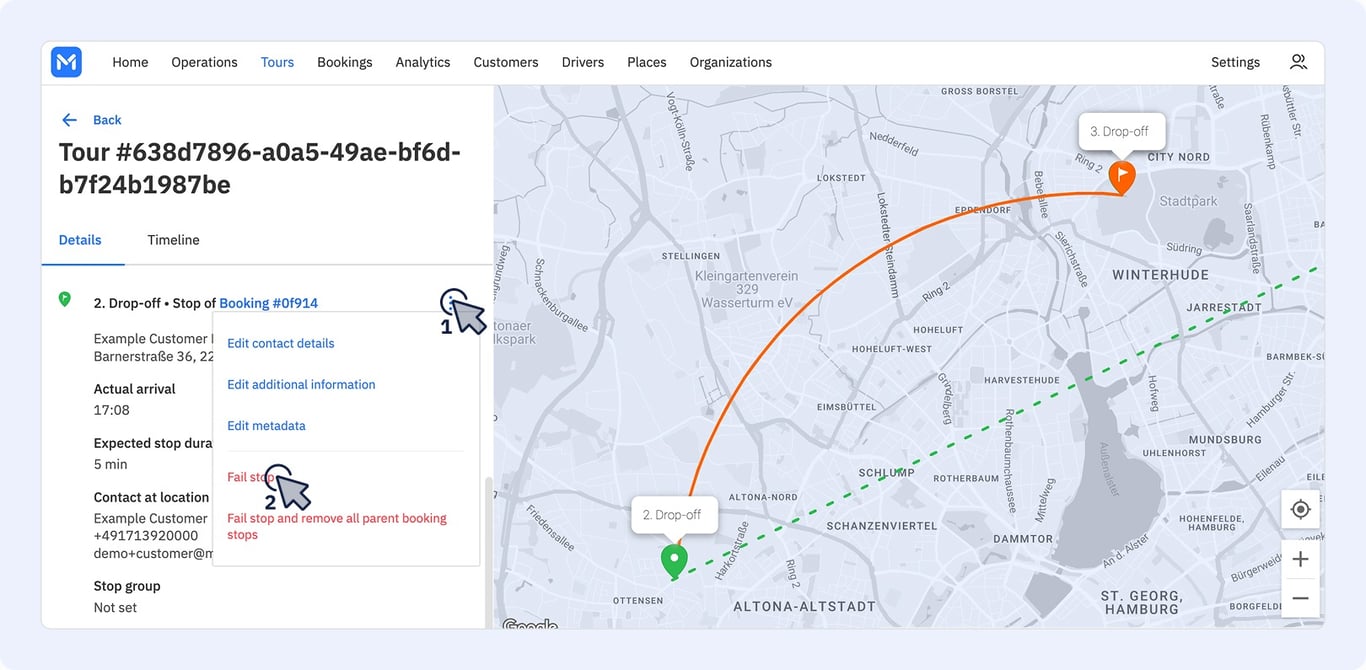Click the green drop-off pin on map

tap(675, 561)
